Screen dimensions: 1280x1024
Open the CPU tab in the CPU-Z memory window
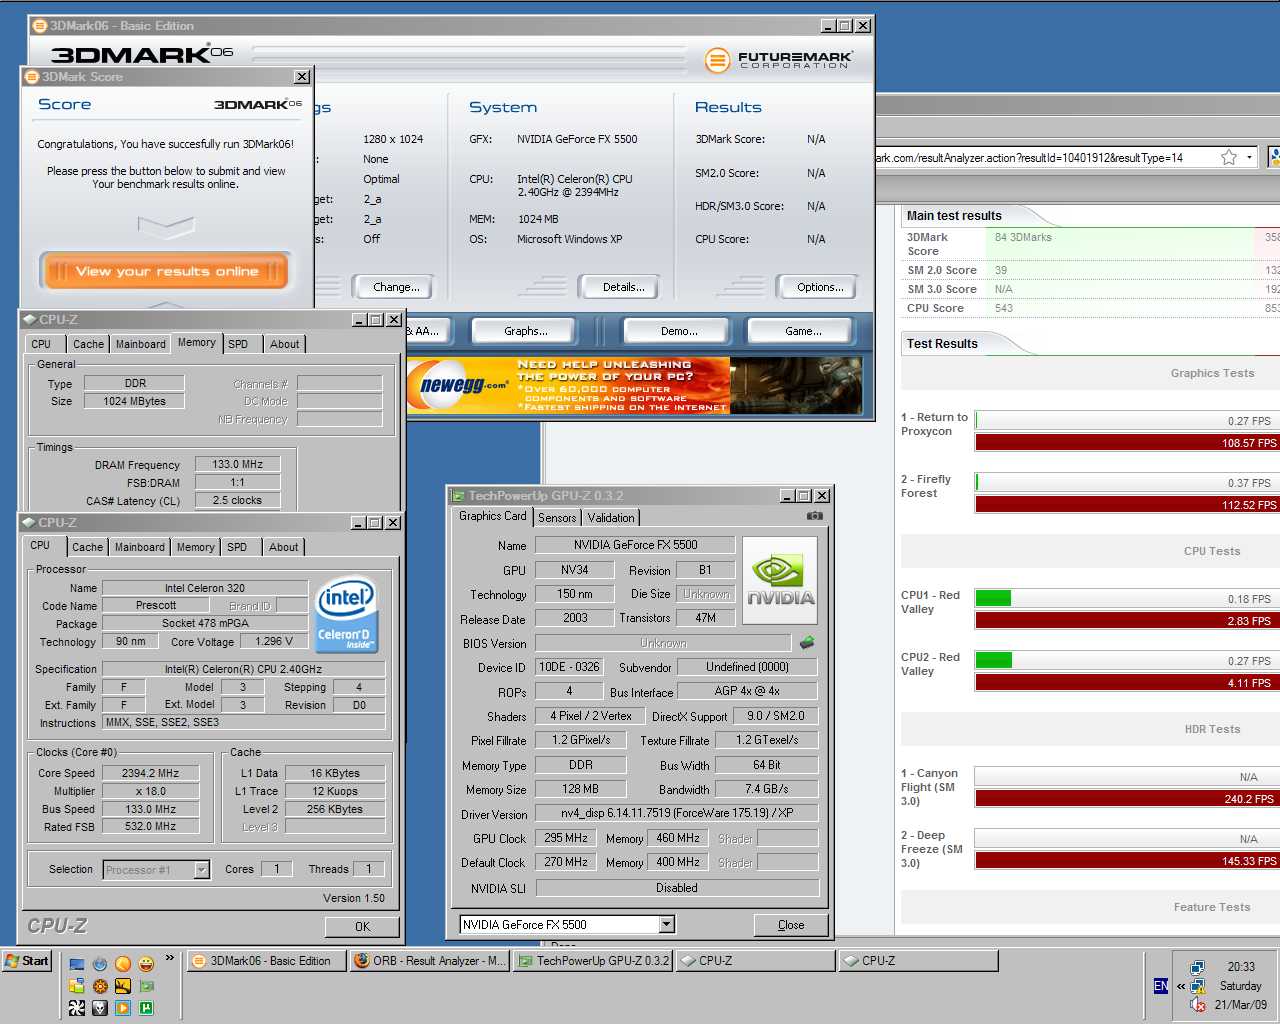[41, 344]
